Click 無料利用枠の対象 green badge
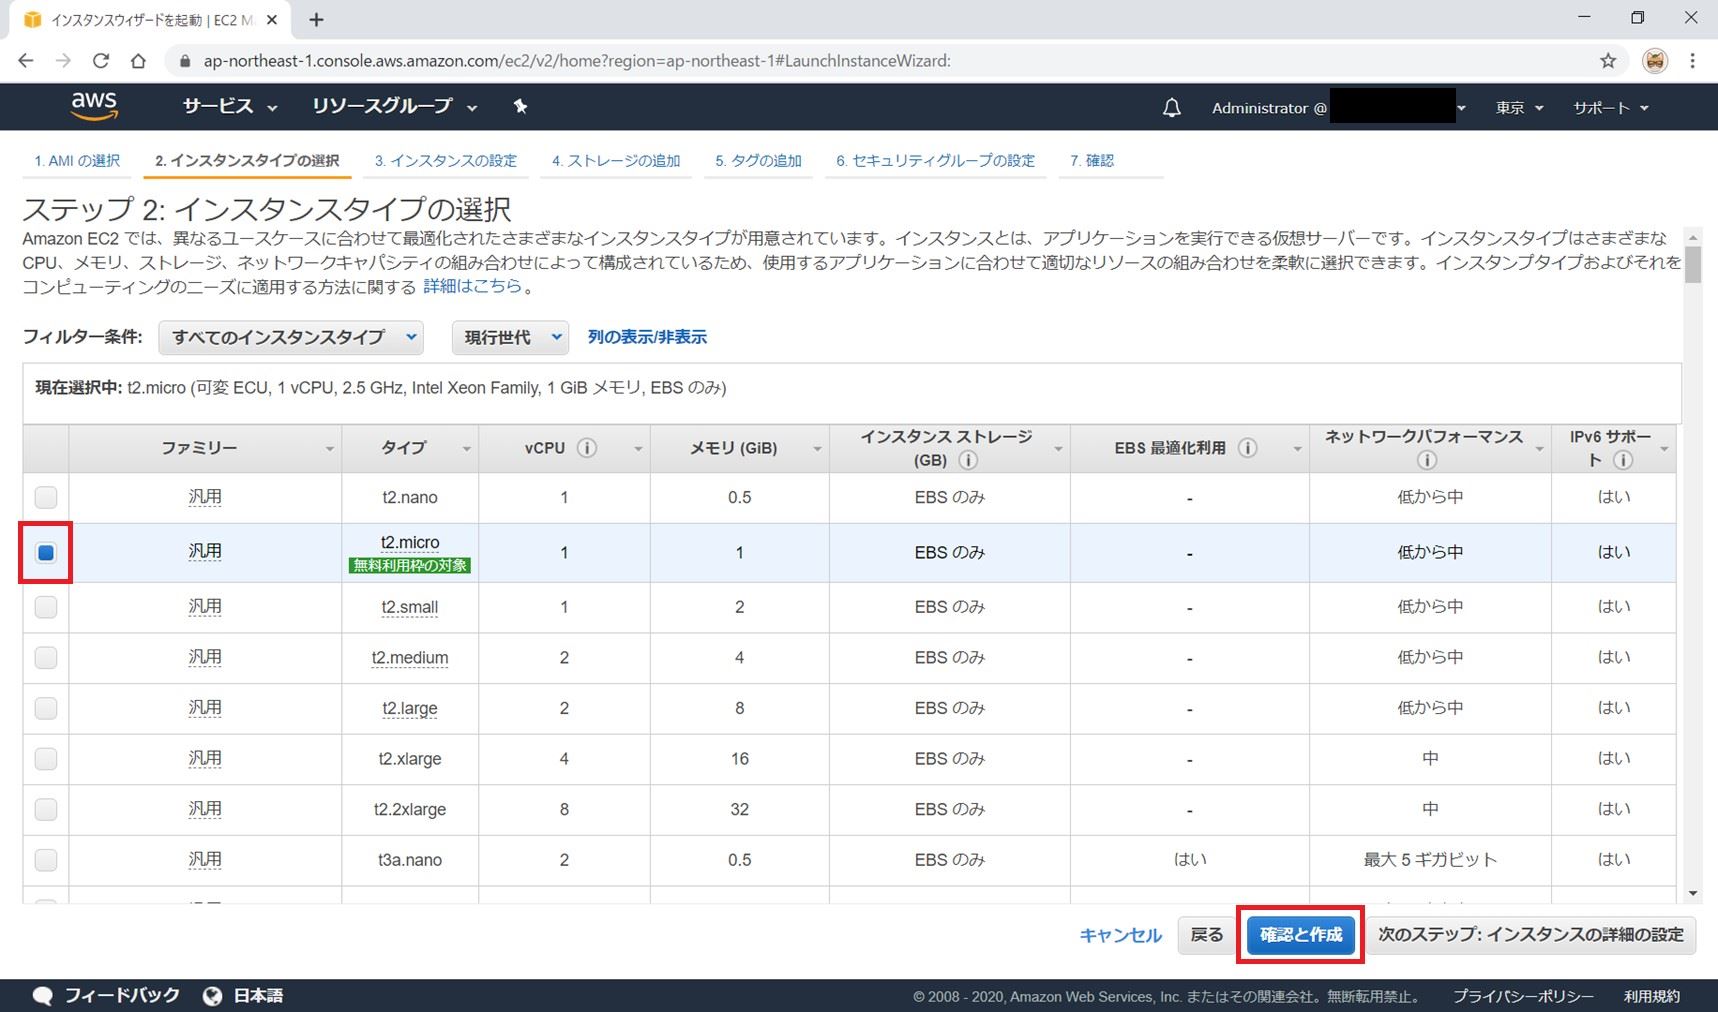 pos(410,565)
